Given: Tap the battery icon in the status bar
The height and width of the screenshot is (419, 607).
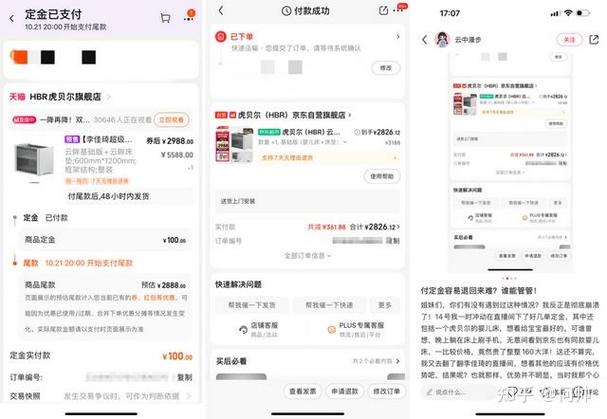Looking at the screenshot, I should [x=583, y=13].
